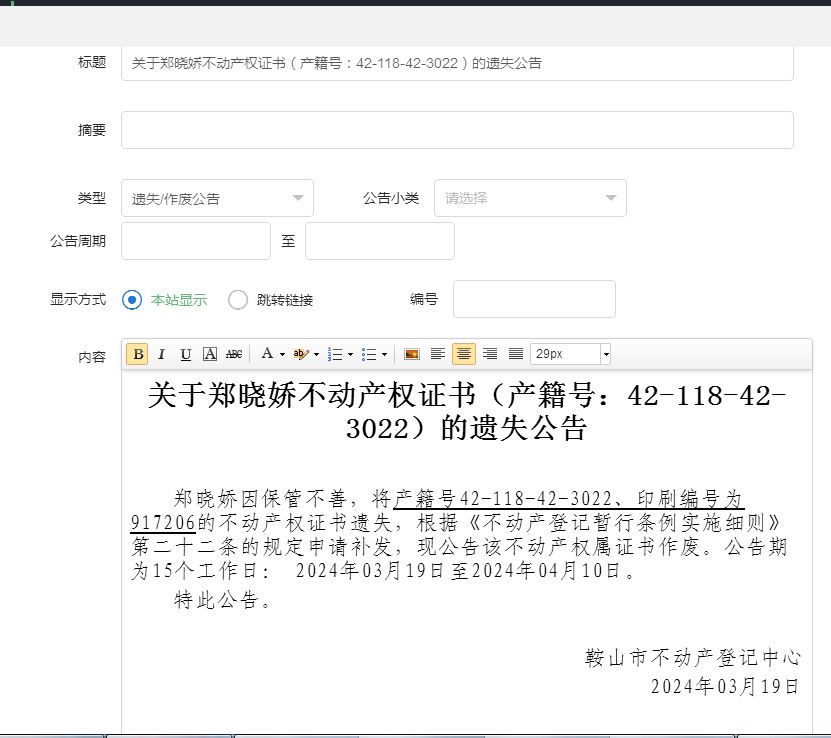Click 鞍山市不动产登记中心 signature text
The image size is (831, 738).
click(x=693, y=657)
